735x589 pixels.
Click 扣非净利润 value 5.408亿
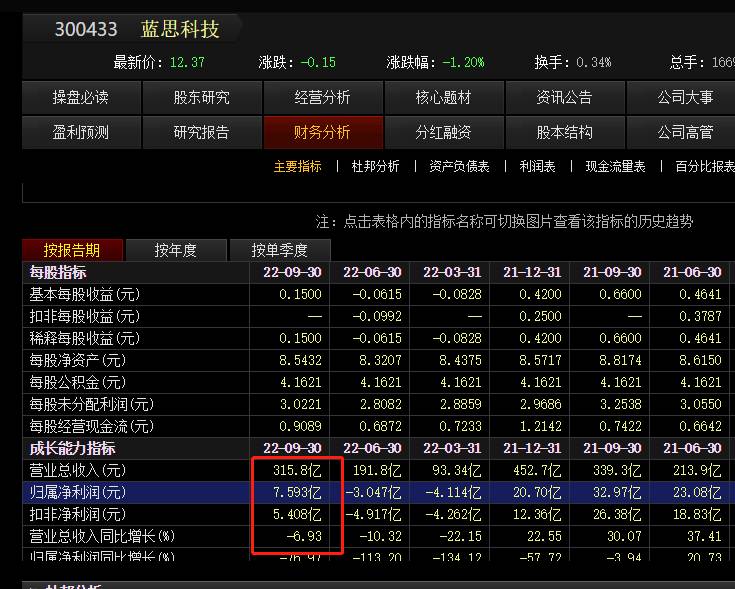point(298,514)
